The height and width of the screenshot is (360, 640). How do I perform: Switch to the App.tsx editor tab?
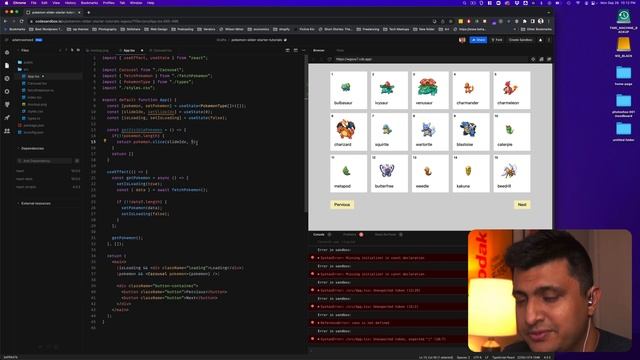click(129, 50)
